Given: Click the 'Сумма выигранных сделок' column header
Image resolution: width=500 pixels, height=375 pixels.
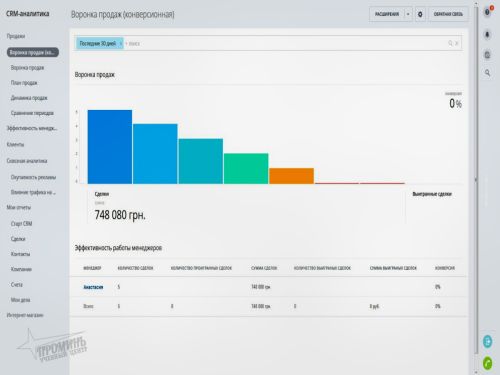Looking at the screenshot, I should (393, 268).
